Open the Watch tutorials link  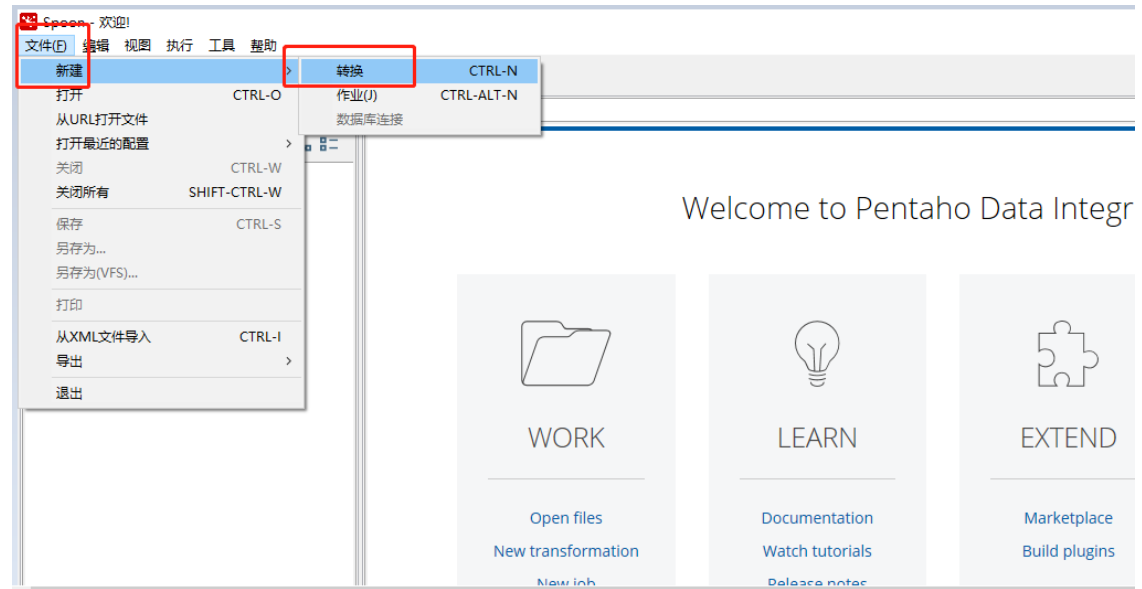(x=817, y=551)
